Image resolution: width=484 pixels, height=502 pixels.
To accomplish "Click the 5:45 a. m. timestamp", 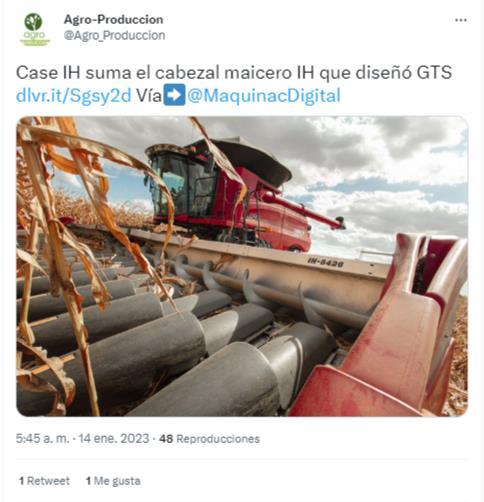I will (x=43, y=438).
